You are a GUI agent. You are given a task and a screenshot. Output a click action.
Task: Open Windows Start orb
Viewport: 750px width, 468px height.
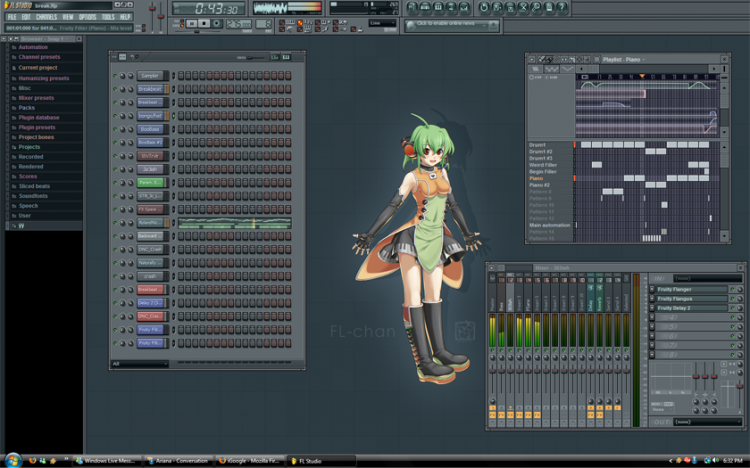tap(13, 460)
